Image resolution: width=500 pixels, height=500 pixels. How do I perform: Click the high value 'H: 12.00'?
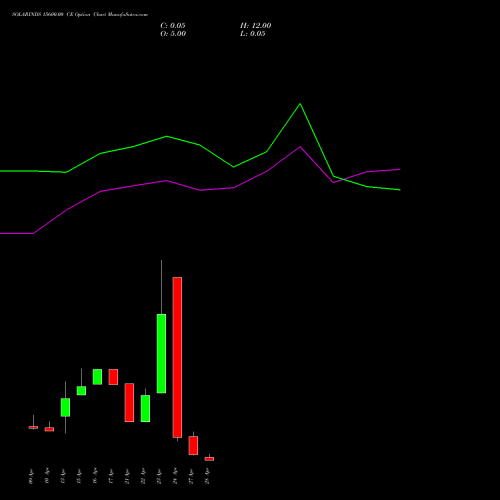click(256, 26)
